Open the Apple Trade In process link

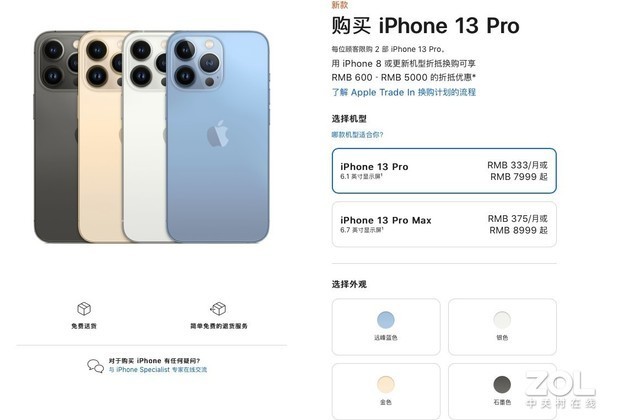point(404,92)
